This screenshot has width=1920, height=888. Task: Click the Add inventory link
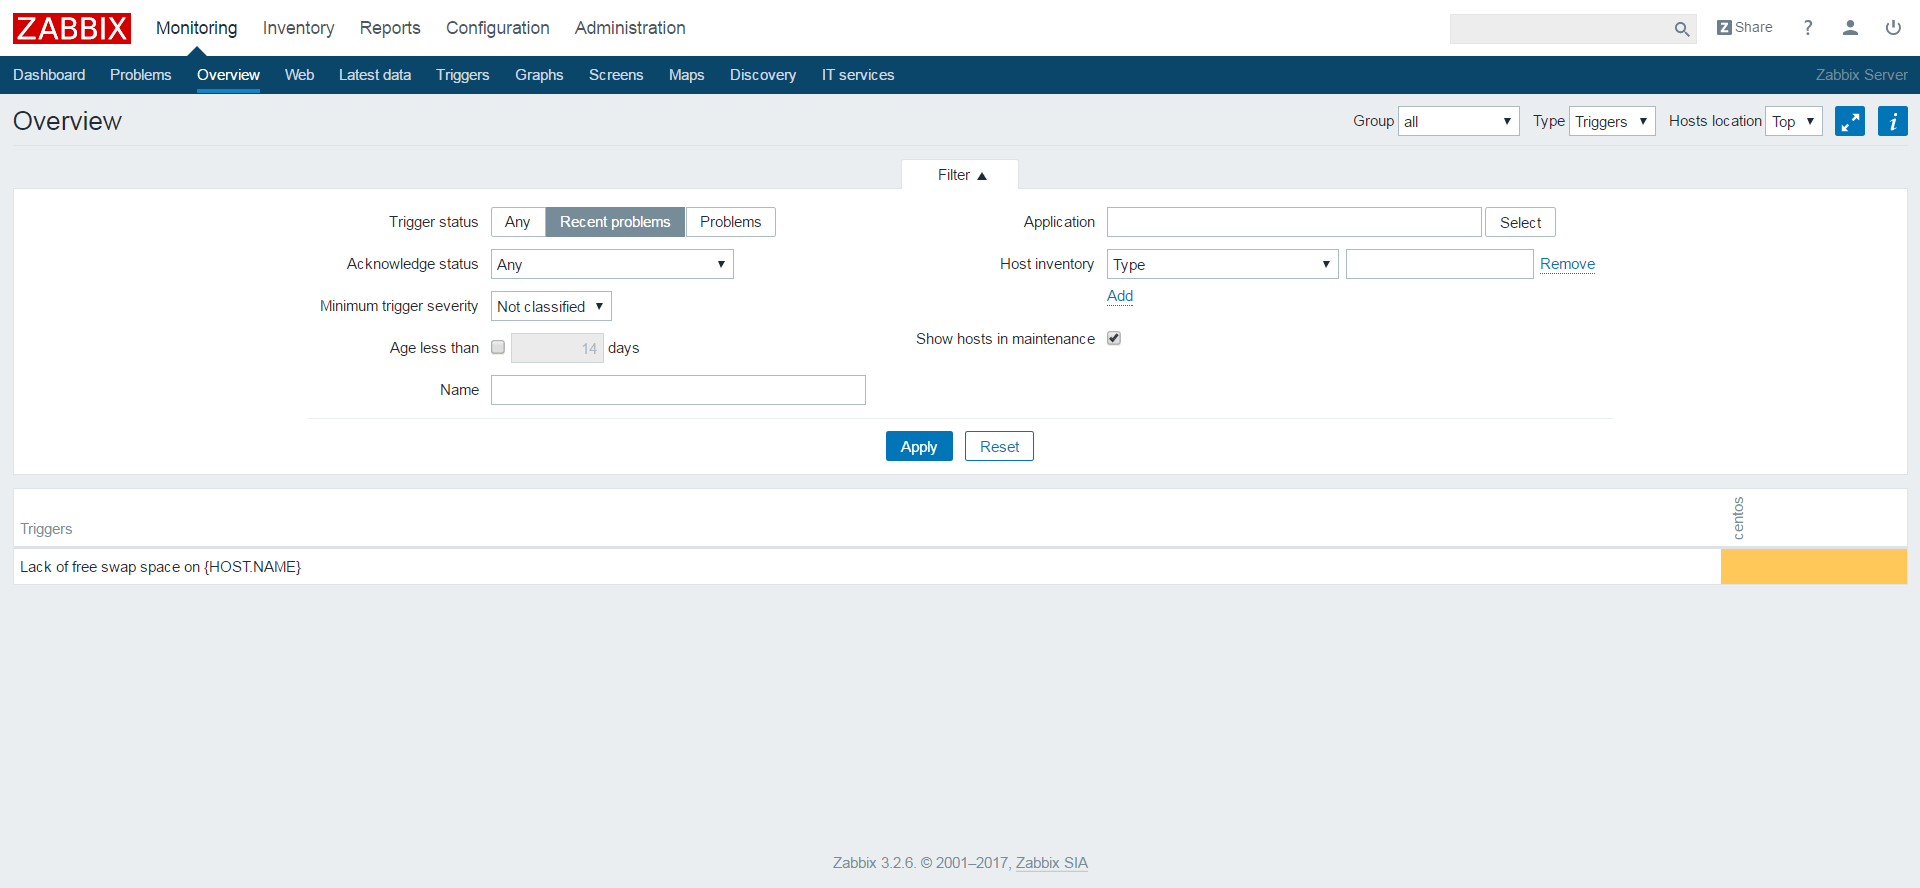(x=1120, y=296)
